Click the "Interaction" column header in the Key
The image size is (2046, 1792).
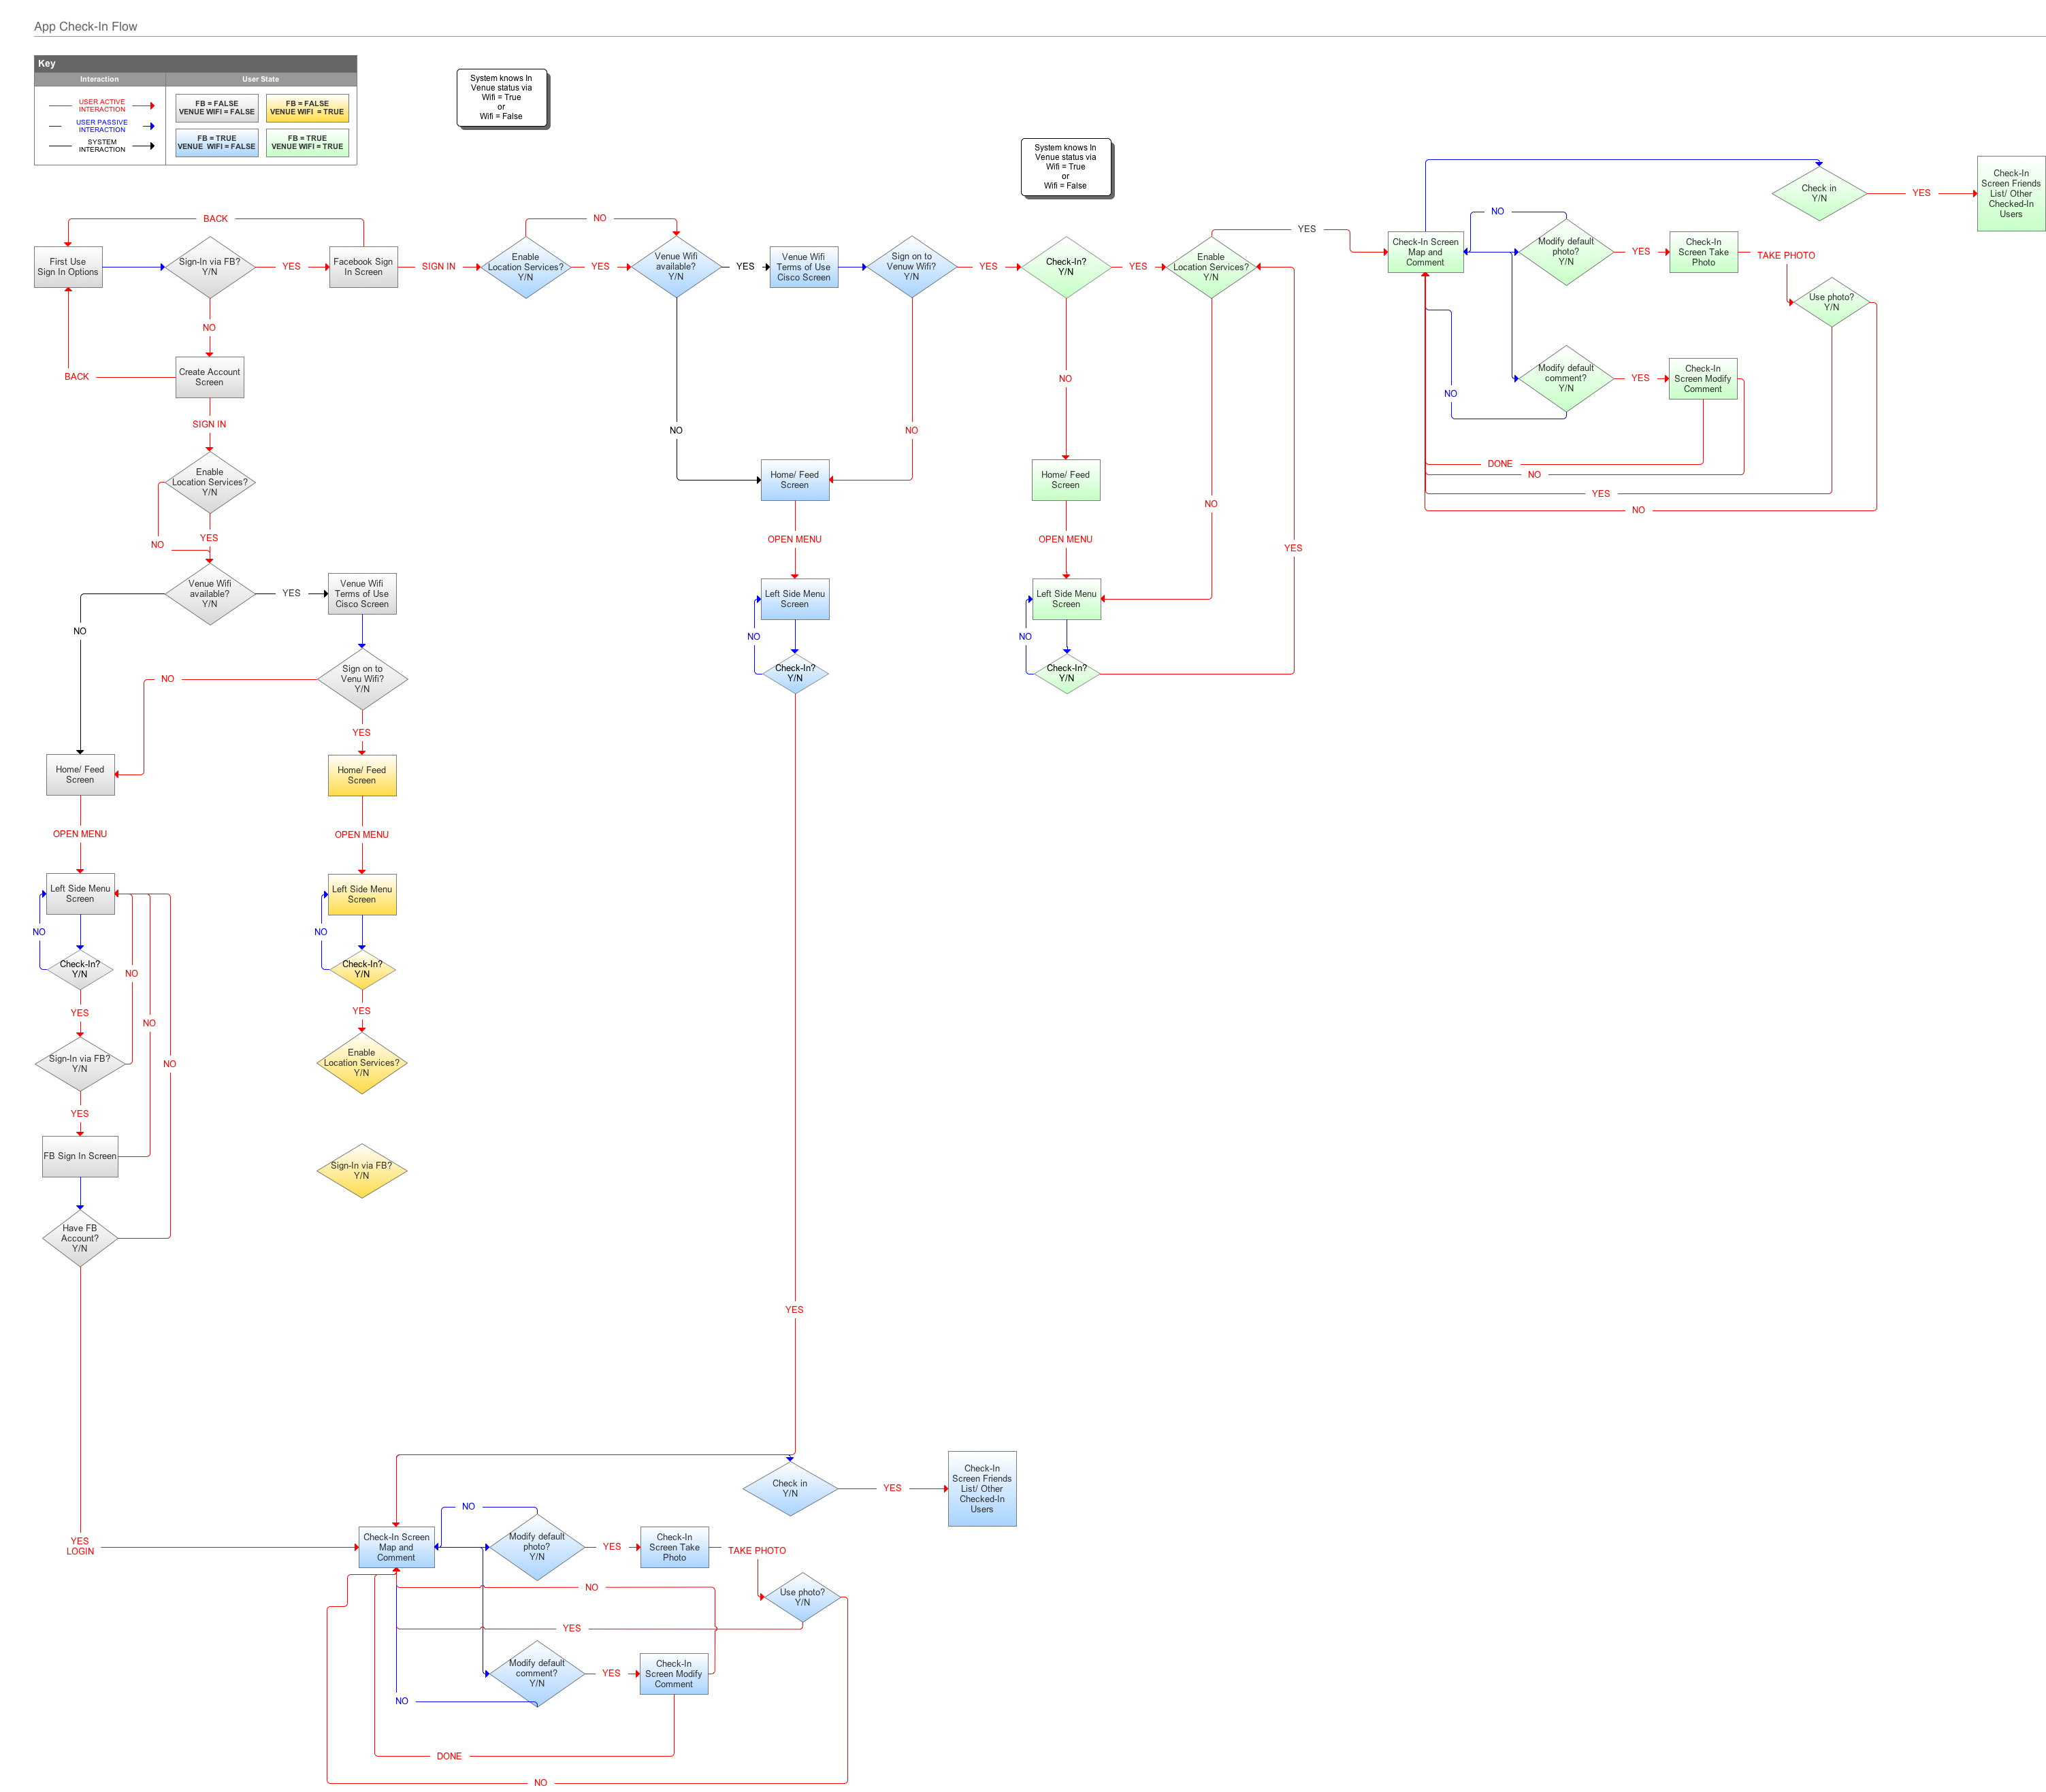[99, 79]
